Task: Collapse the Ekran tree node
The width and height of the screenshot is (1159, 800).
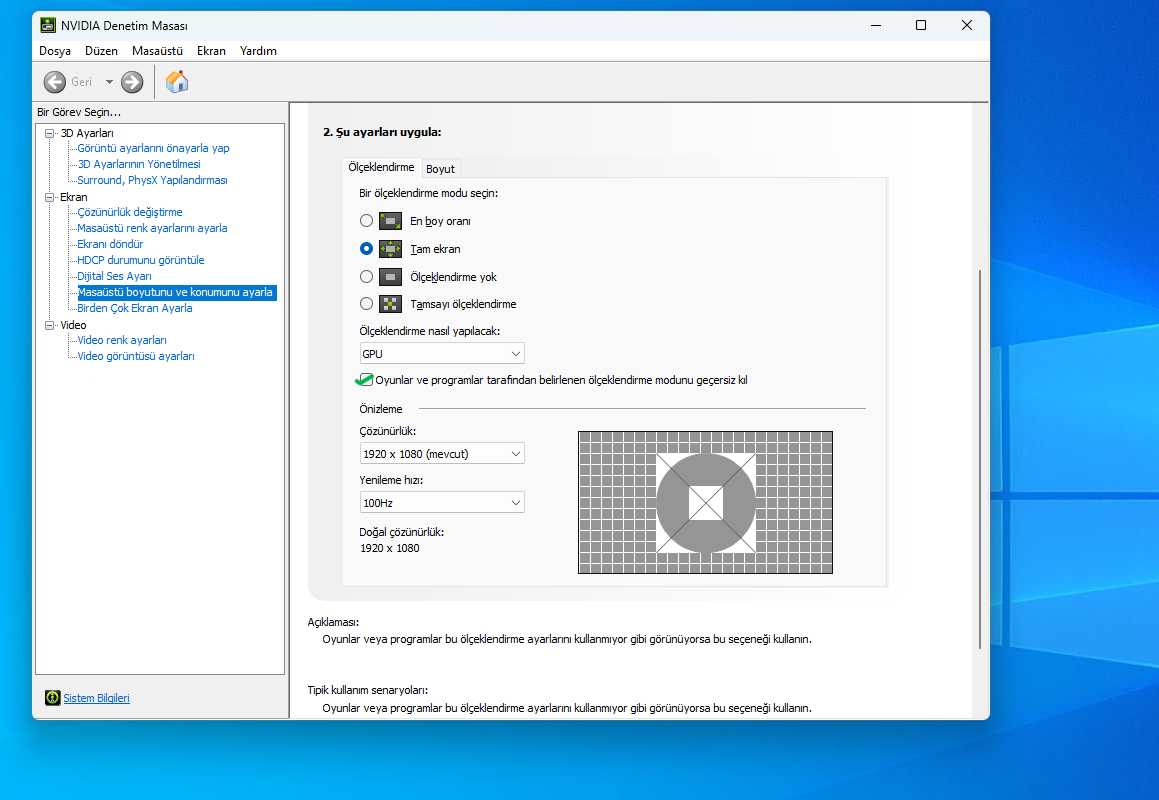Action: [x=50, y=197]
